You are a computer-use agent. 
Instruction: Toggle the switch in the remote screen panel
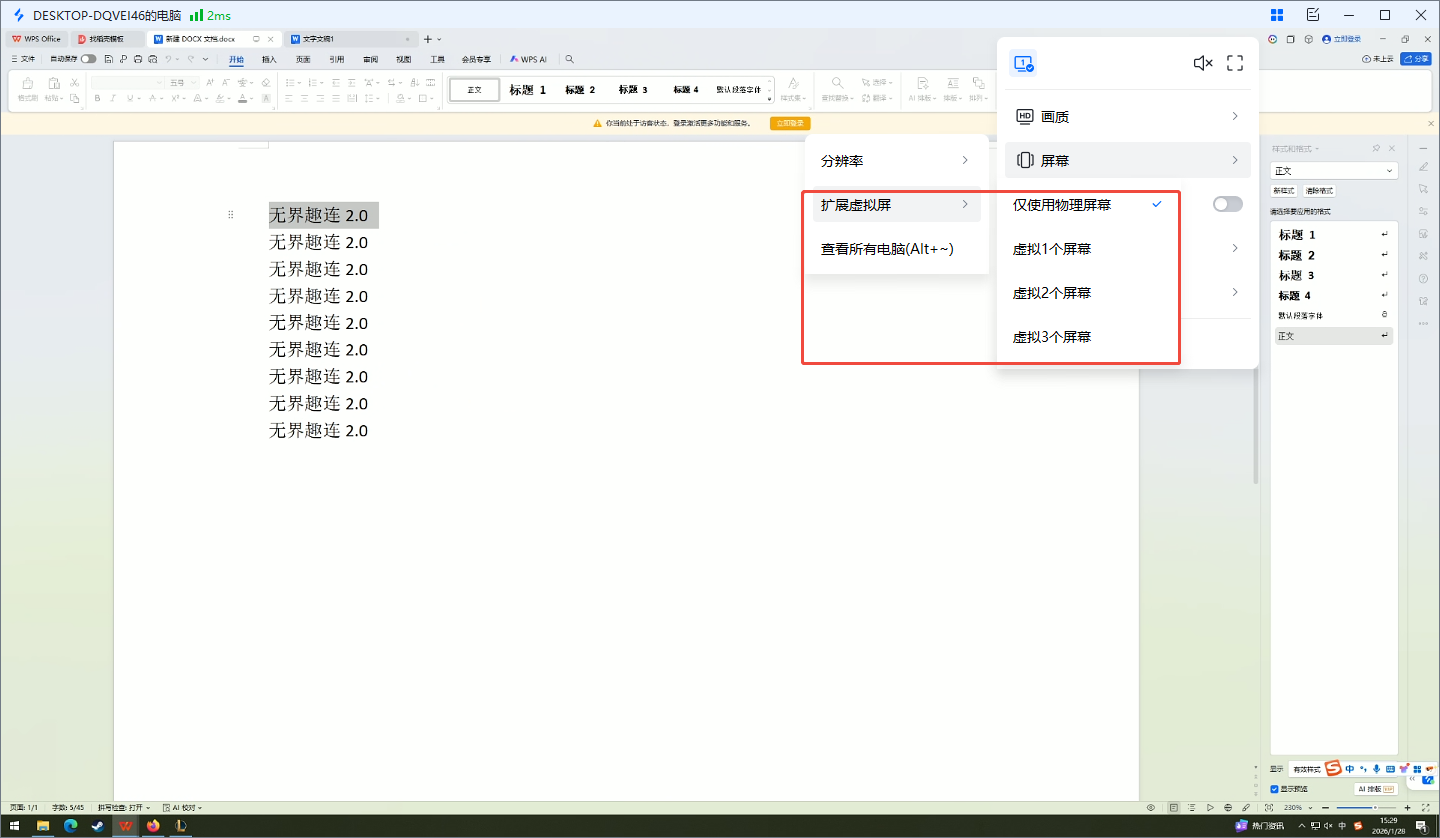[1227, 204]
